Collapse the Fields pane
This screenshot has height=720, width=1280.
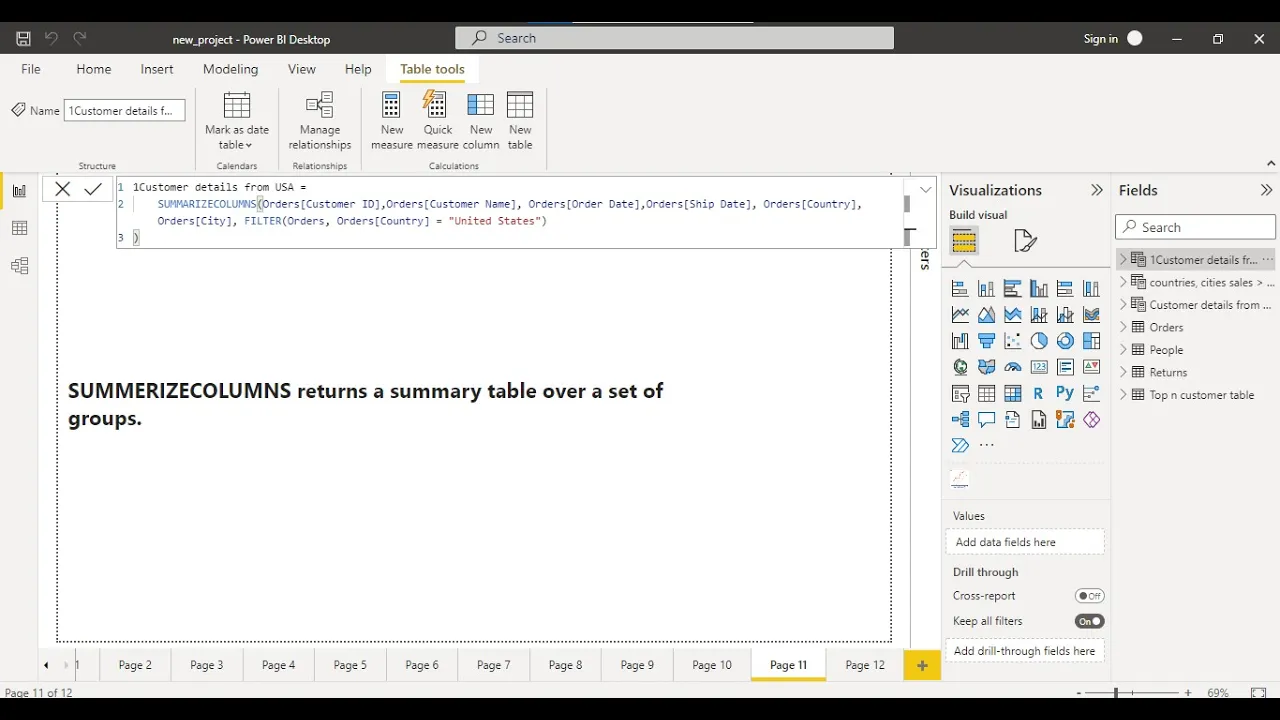point(1267,190)
